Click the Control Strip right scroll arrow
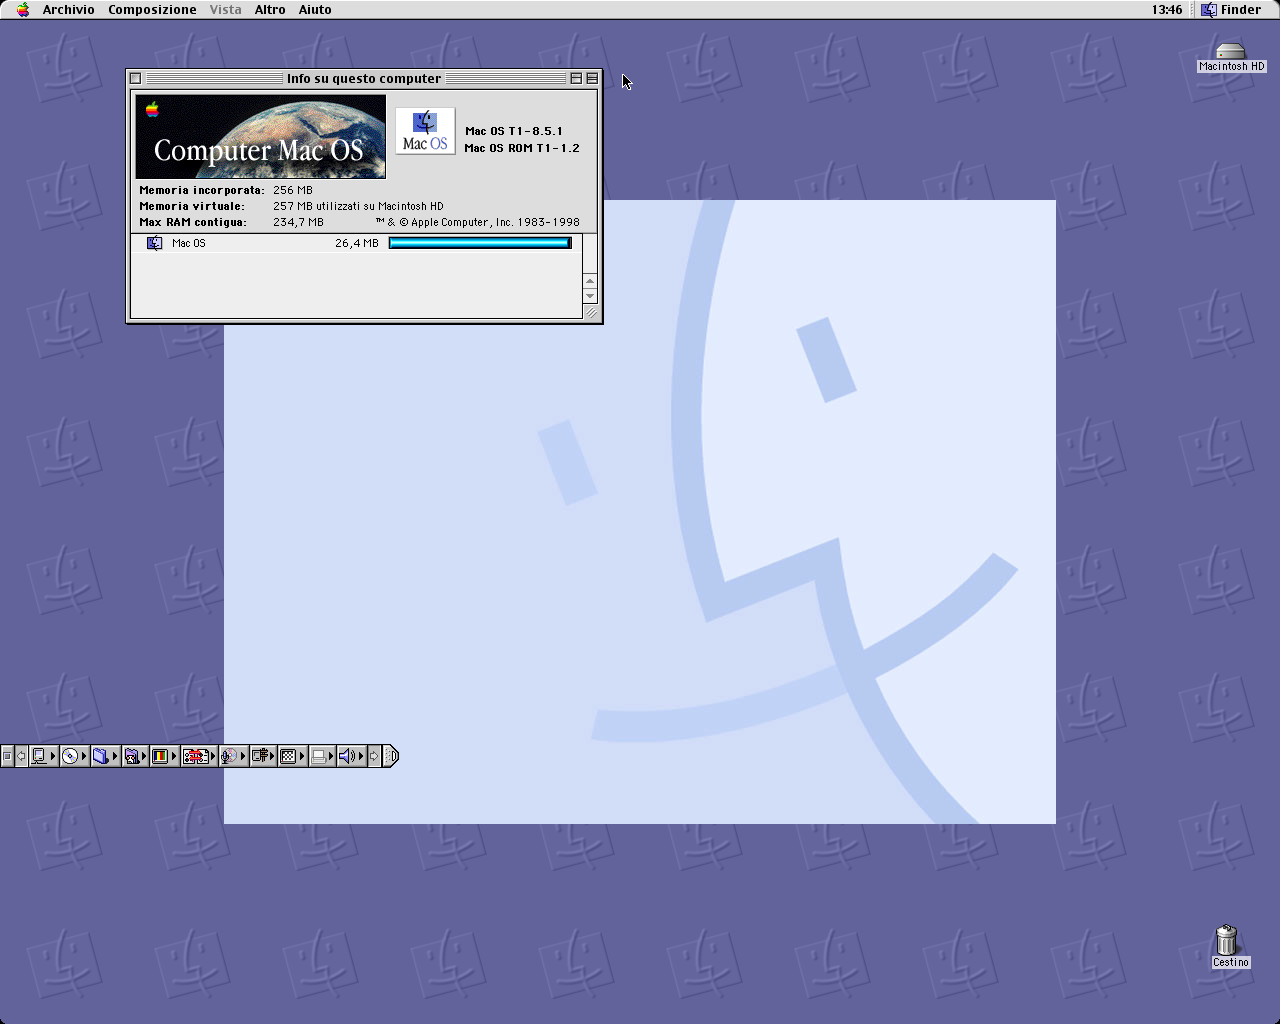The height and width of the screenshot is (1024, 1280). coord(374,756)
